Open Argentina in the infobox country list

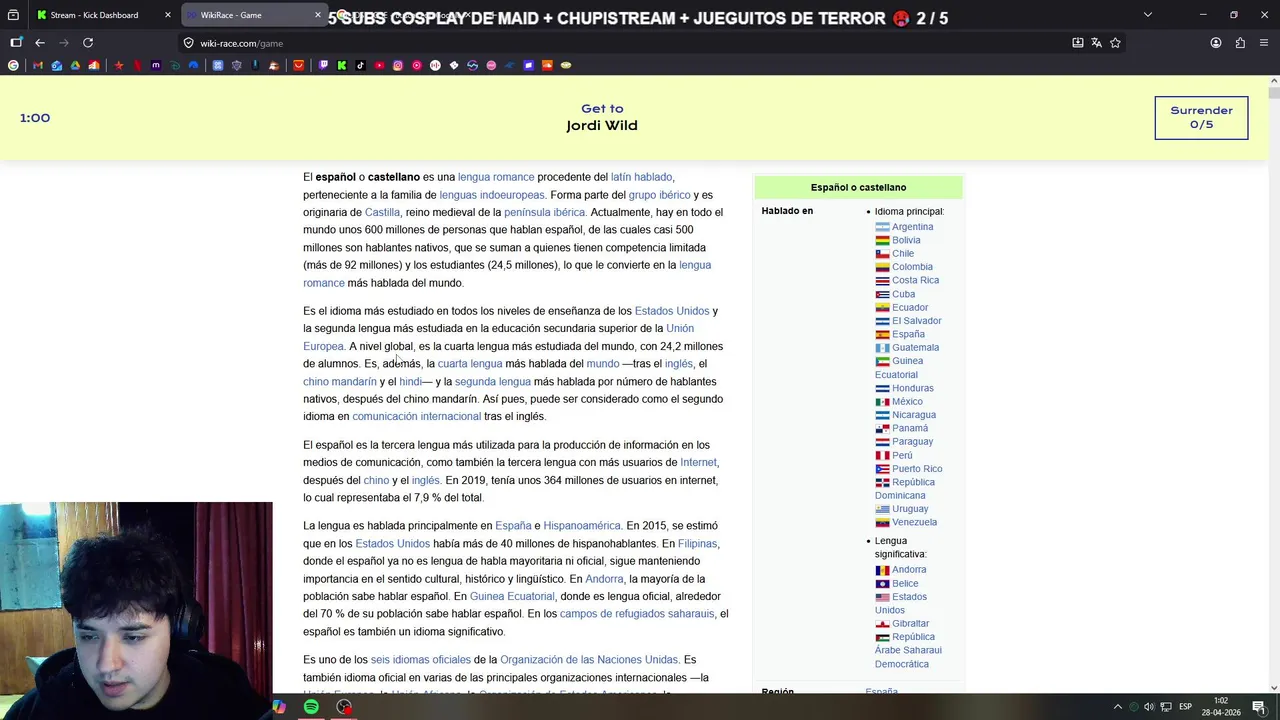point(912,227)
